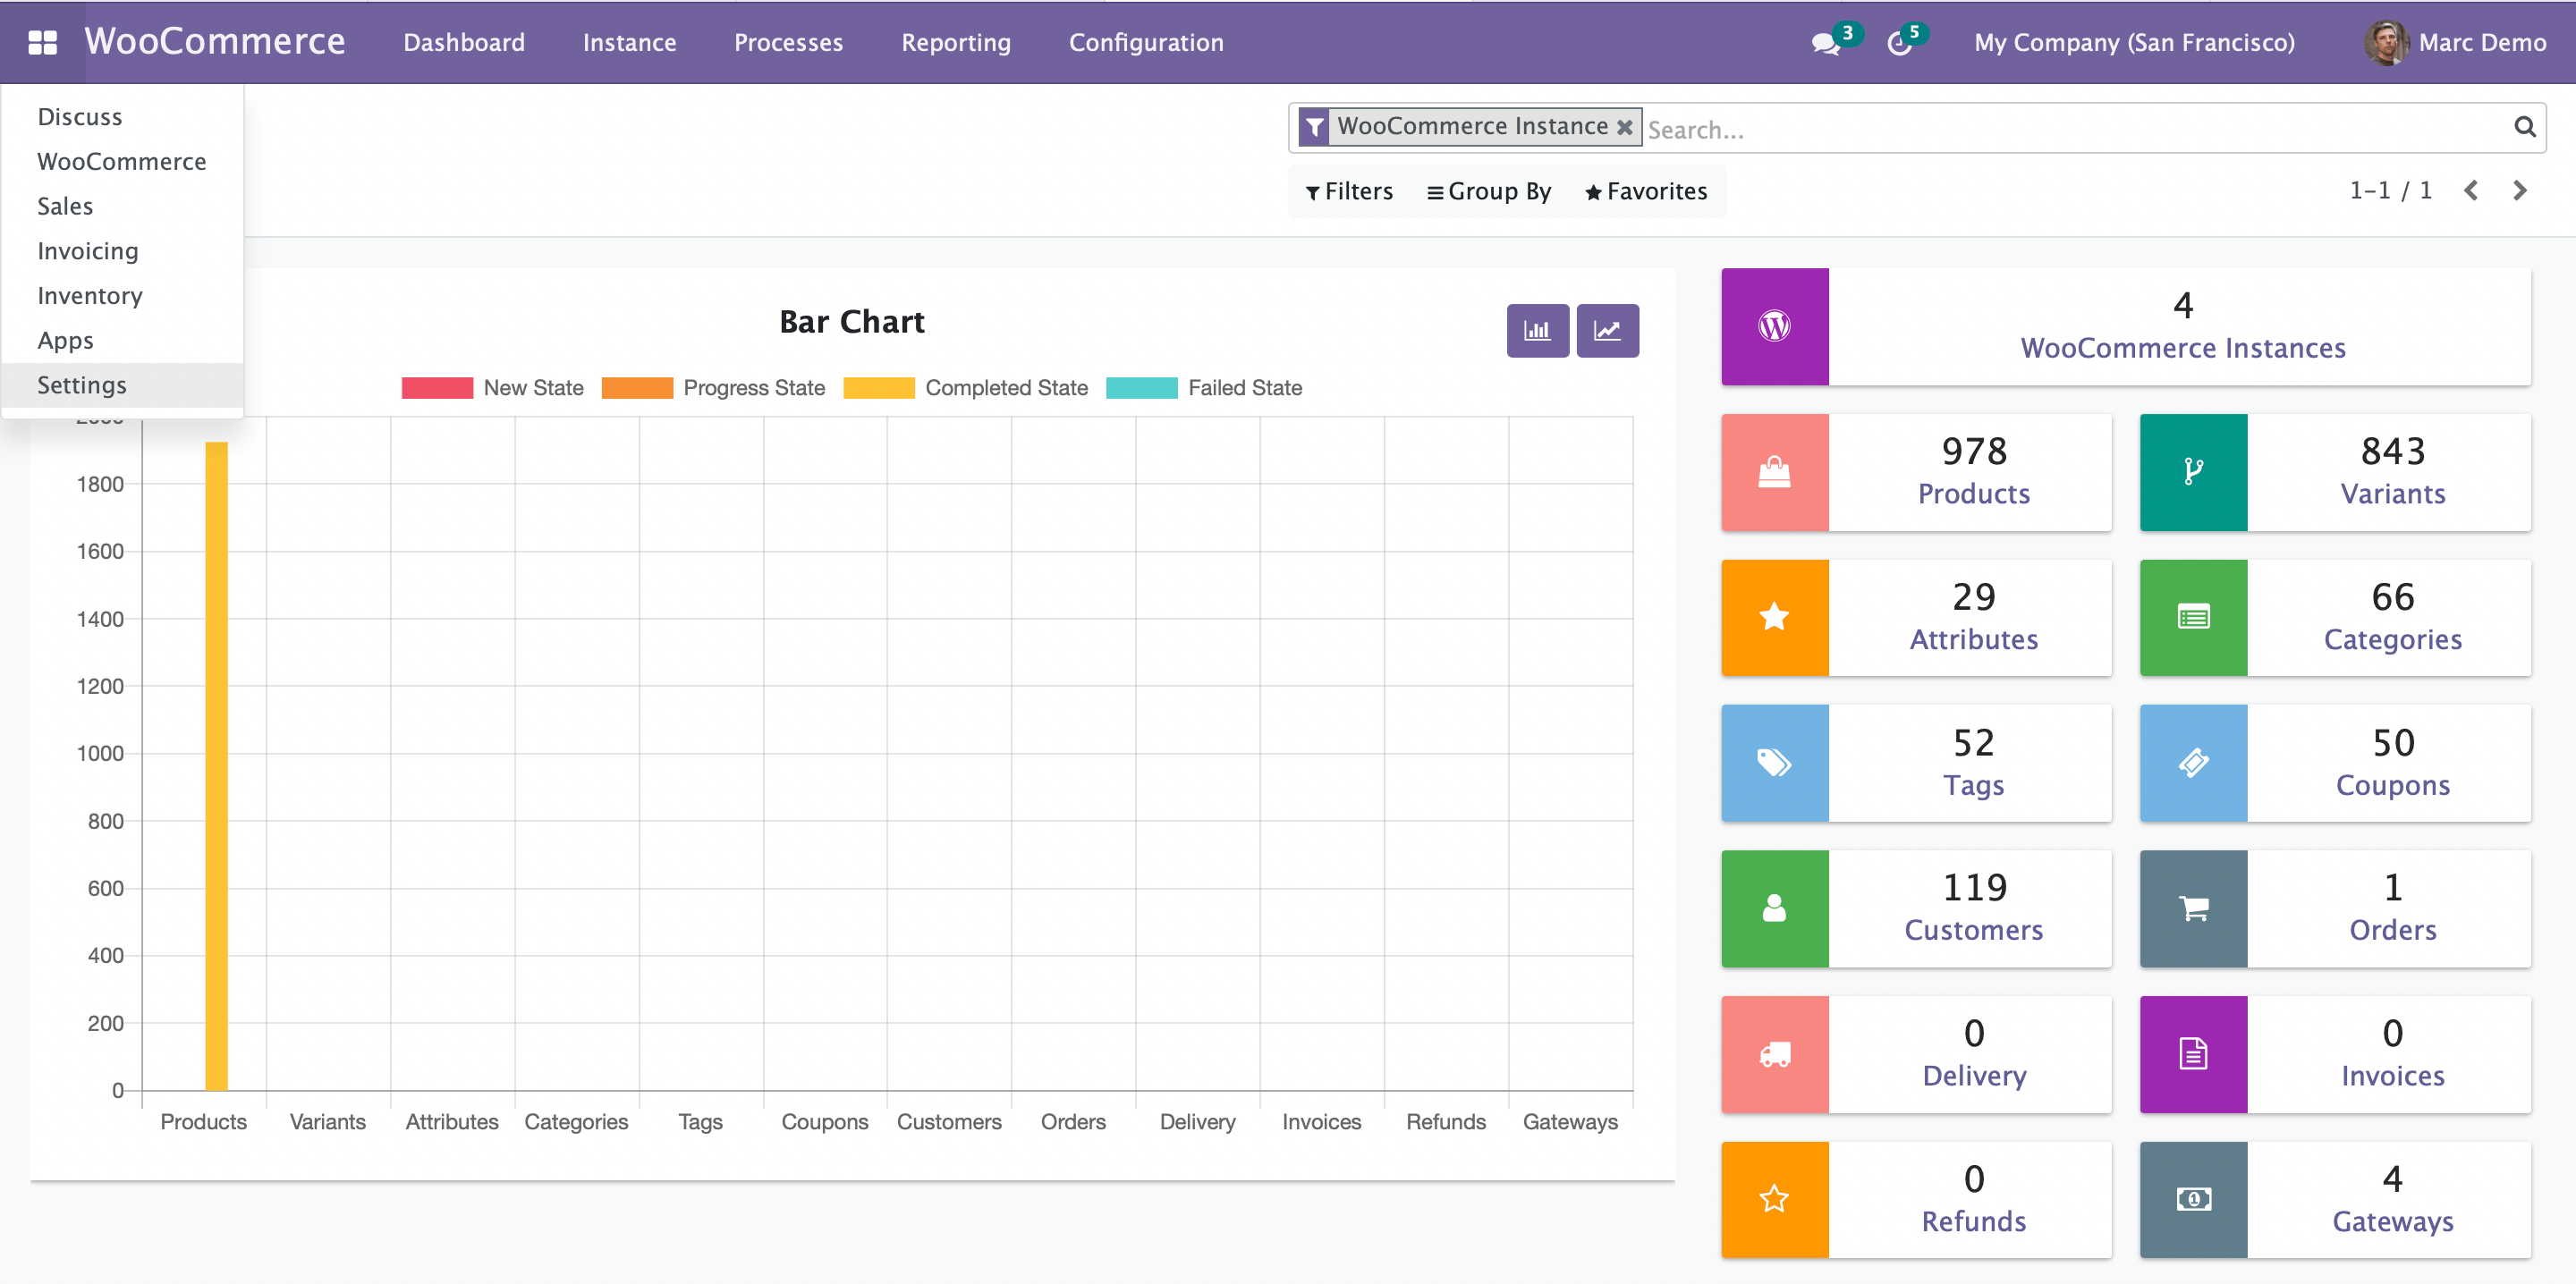Switch to line chart view icon
This screenshot has width=2576, height=1284.
click(x=1607, y=330)
